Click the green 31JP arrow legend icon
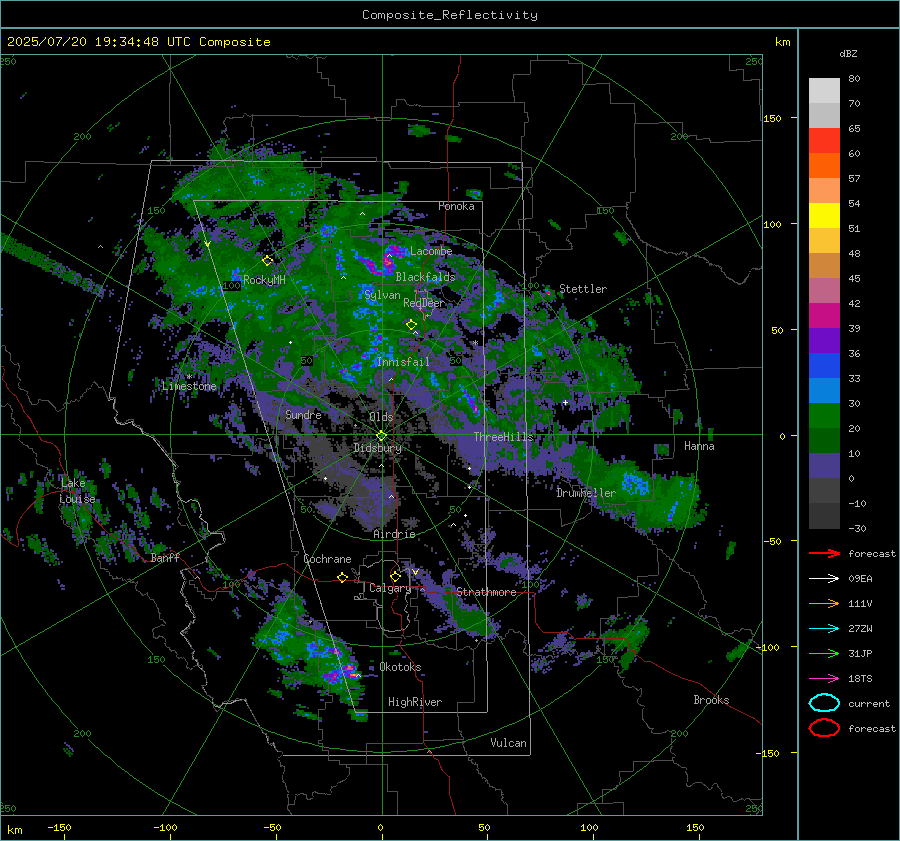900x841 pixels. pyautogui.click(x=824, y=653)
